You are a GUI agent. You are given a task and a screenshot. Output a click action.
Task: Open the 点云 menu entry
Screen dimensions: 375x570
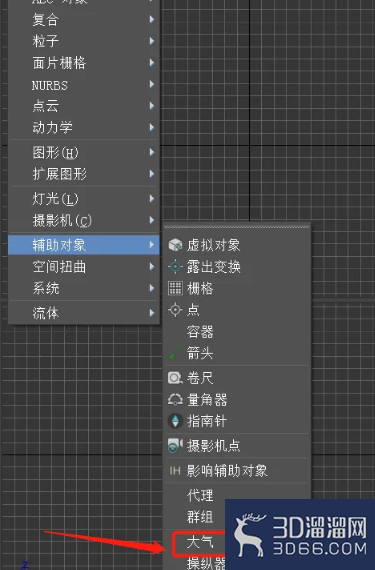pyautogui.click(x=84, y=106)
